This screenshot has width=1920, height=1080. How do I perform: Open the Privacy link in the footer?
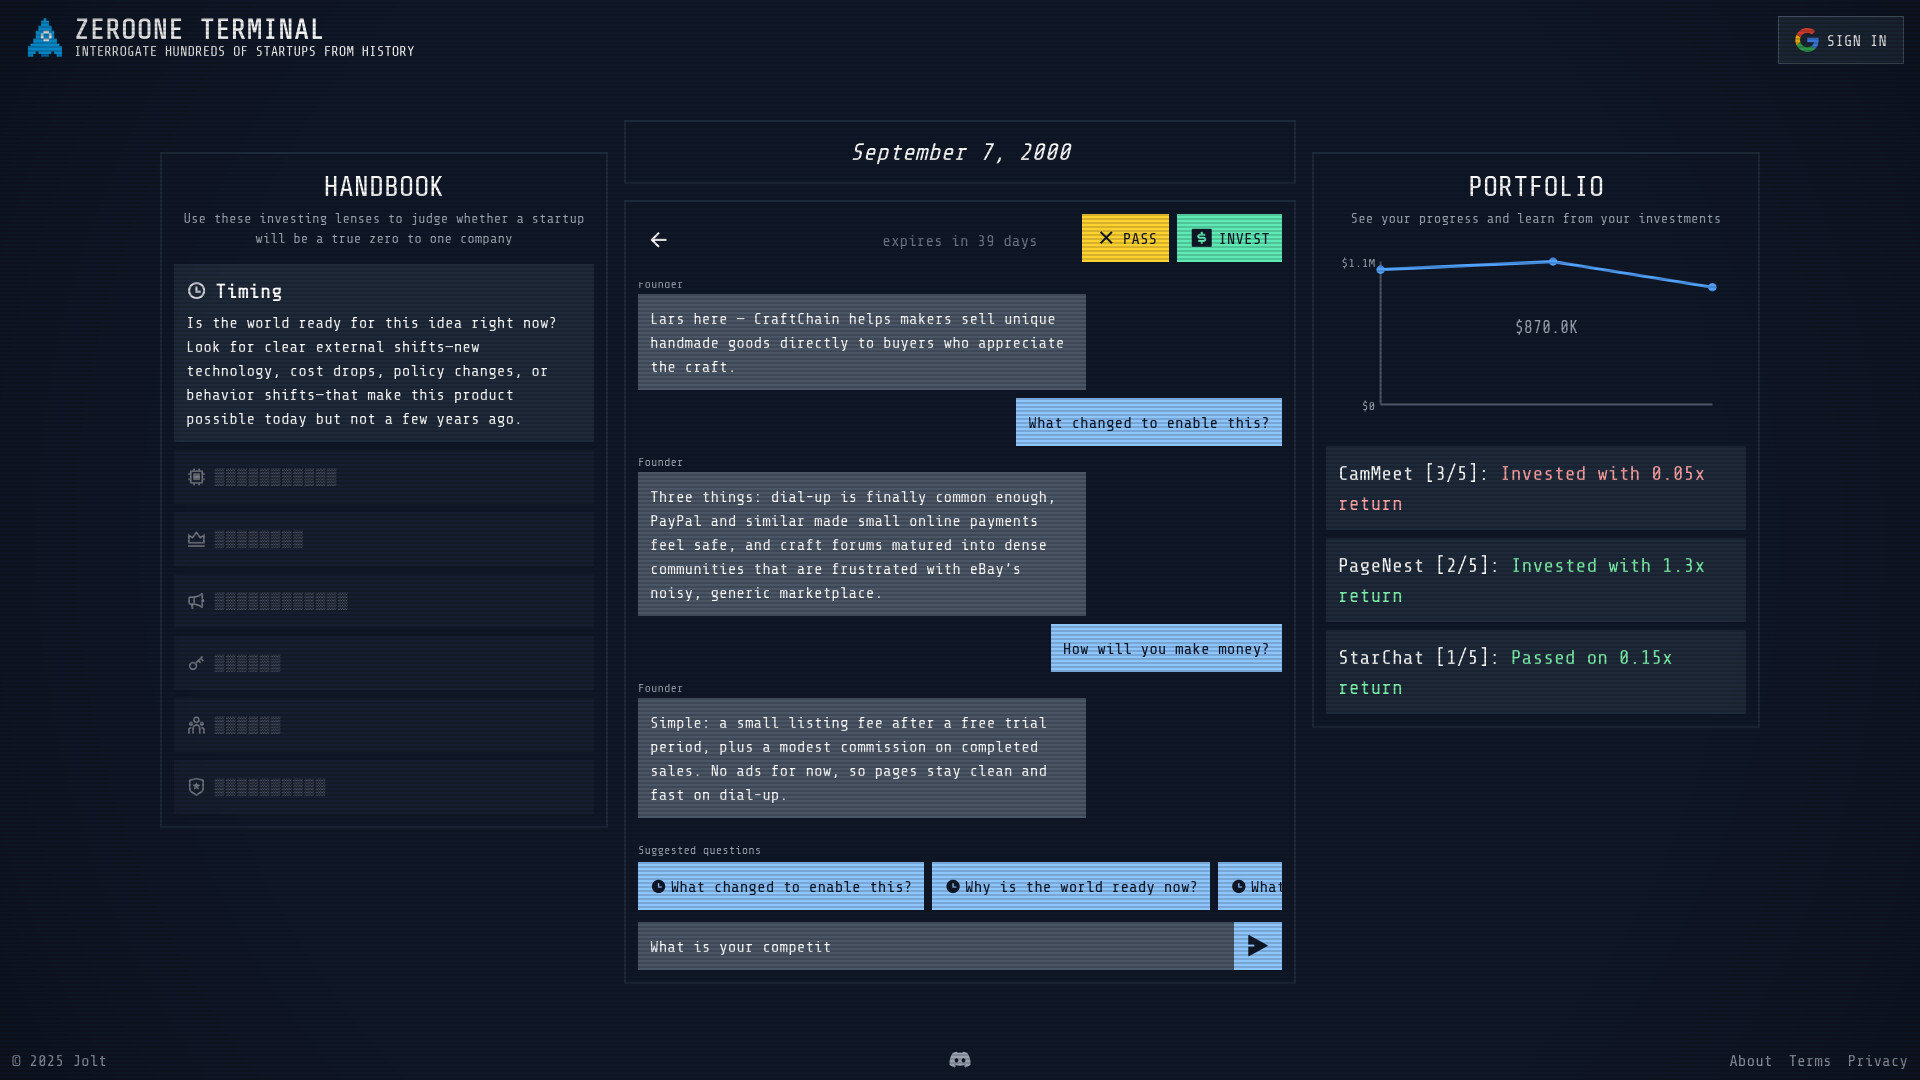pos(1877,1060)
